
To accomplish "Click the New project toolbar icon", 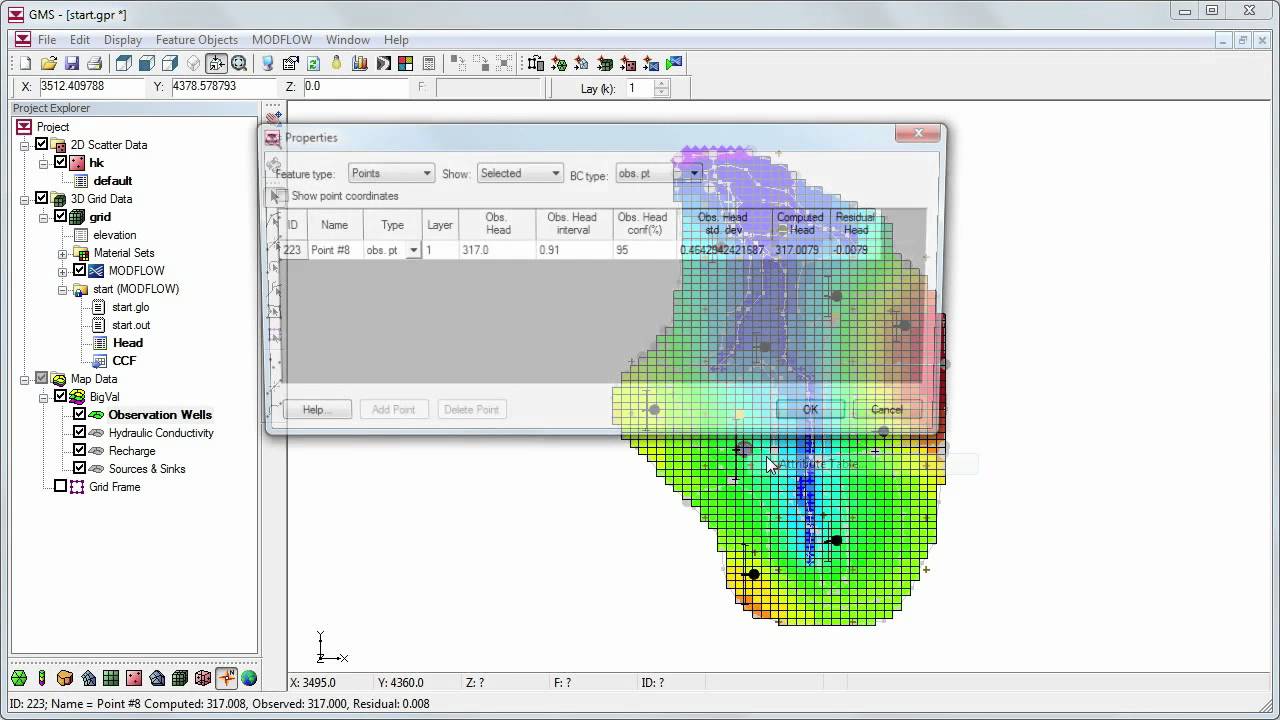I will (x=25, y=63).
